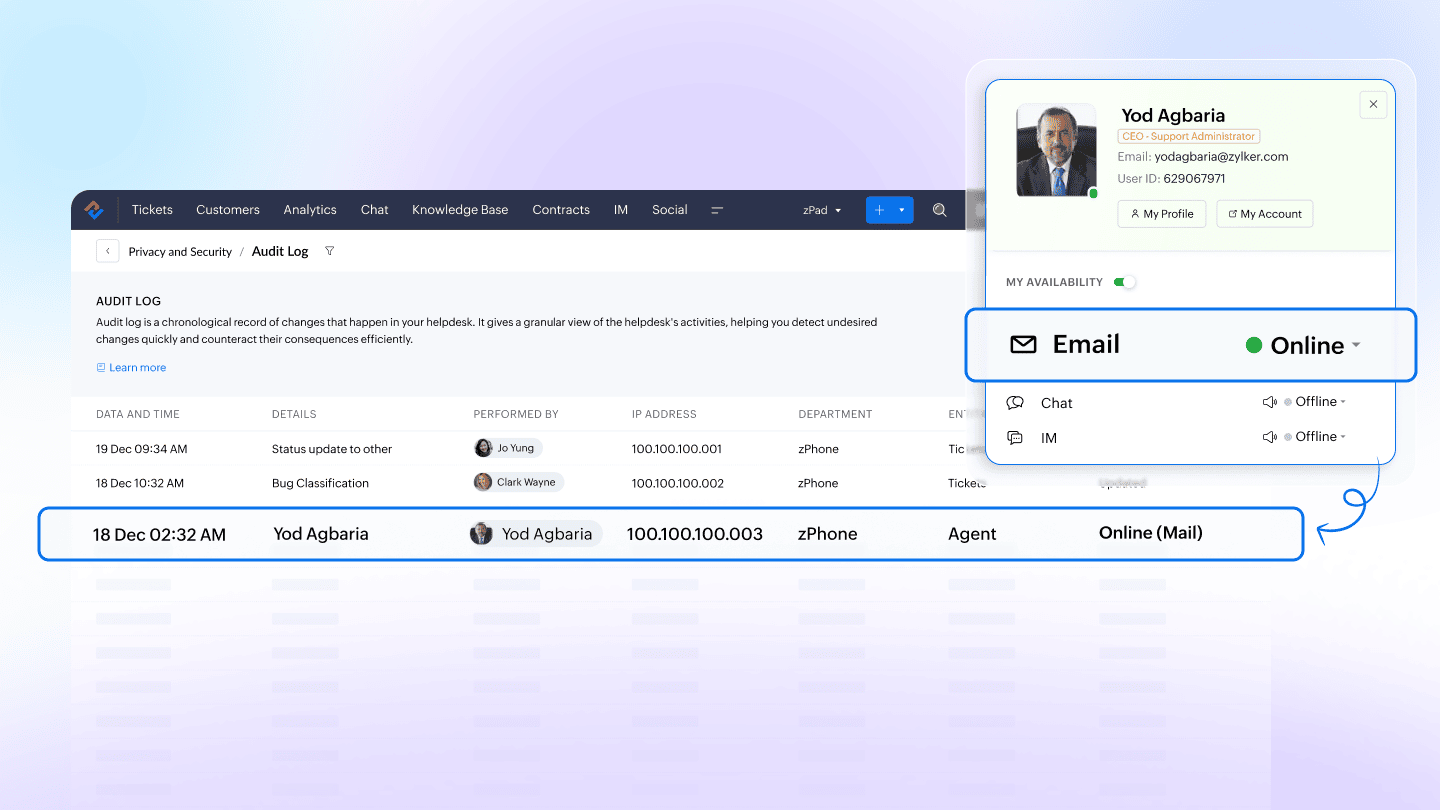Mute the Chat sound speaker icon
The image size is (1440, 810).
tap(1269, 402)
